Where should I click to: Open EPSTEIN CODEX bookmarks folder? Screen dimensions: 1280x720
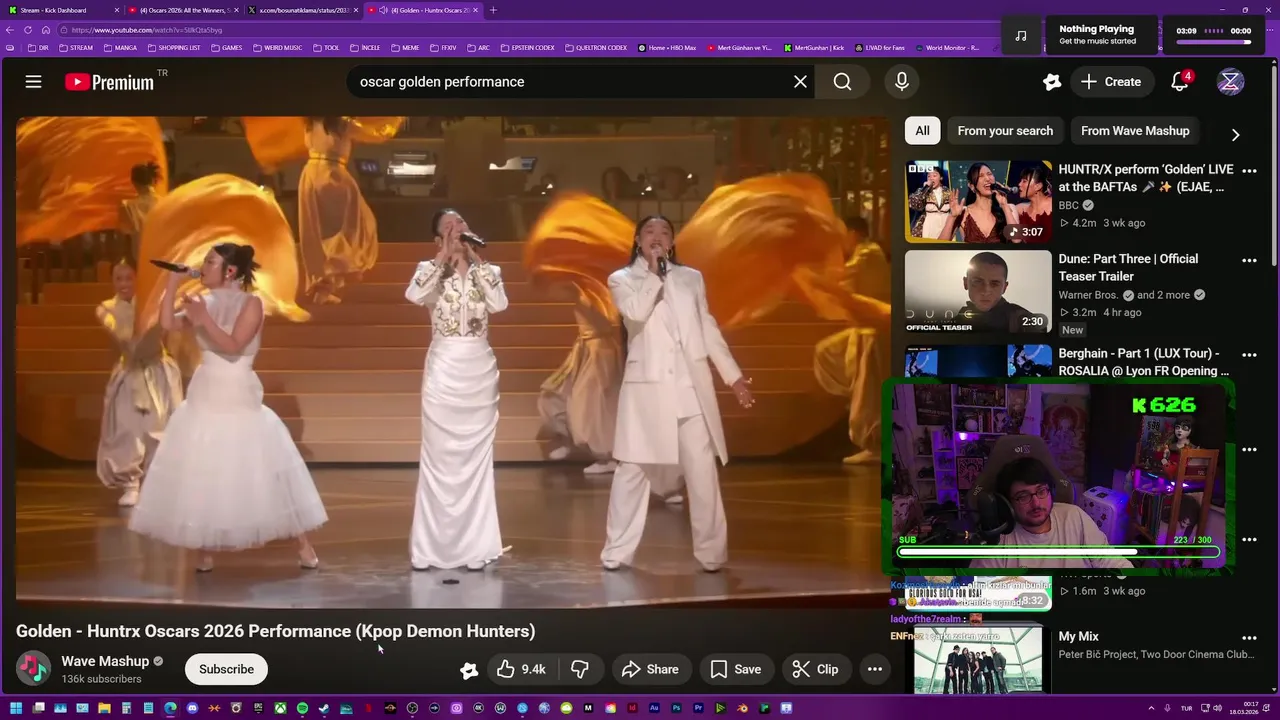(x=527, y=47)
